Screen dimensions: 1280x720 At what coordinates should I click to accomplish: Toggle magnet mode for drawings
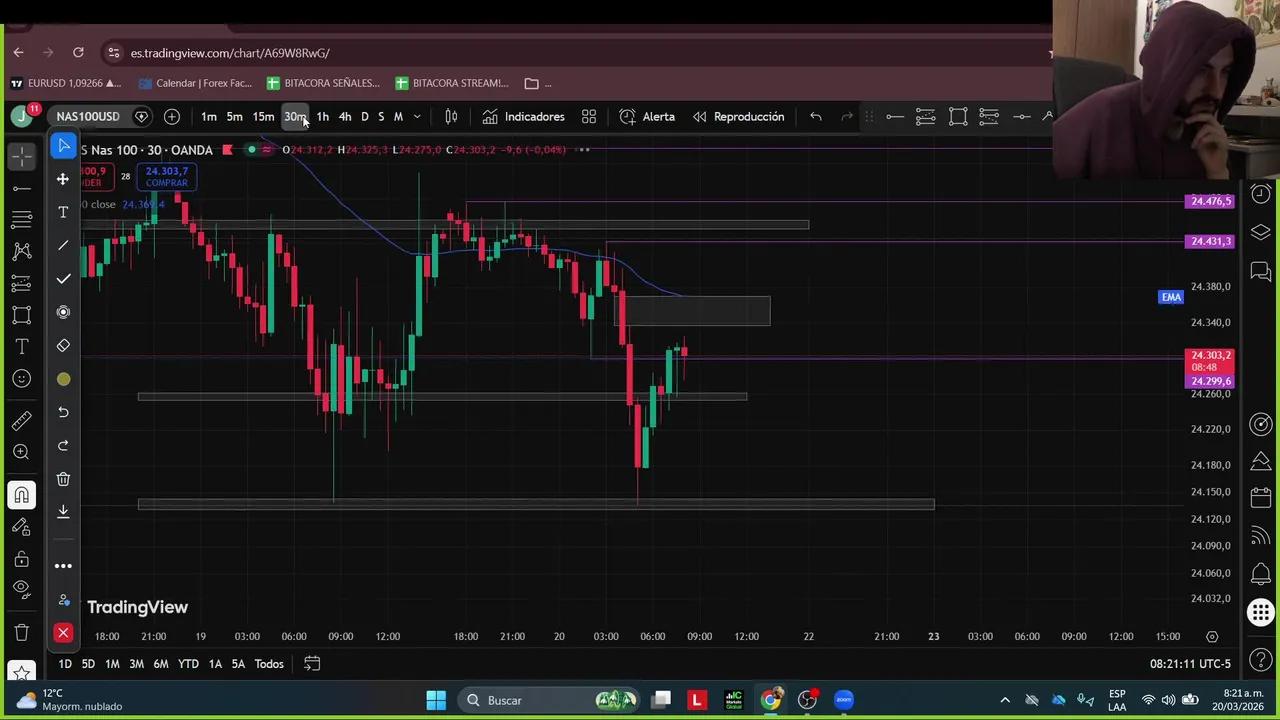point(21,495)
